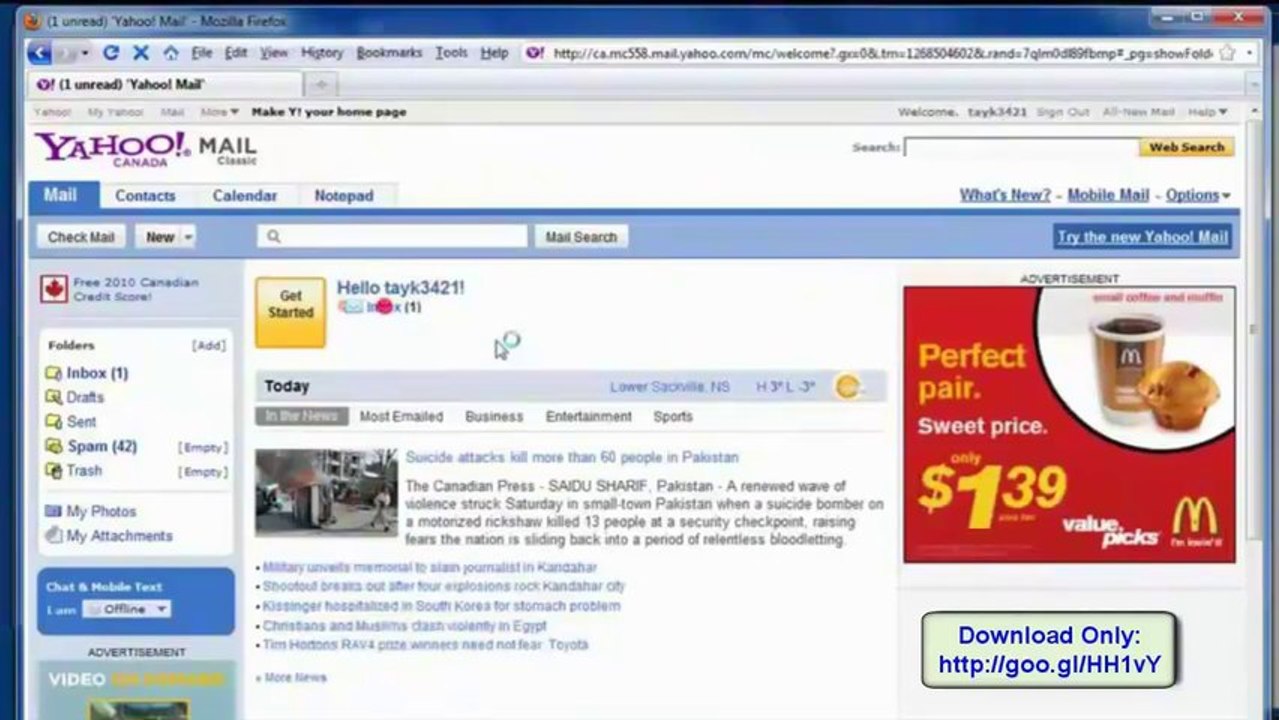Click the bookmark star in address bar
This screenshot has height=720, width=1279.
1228,53
